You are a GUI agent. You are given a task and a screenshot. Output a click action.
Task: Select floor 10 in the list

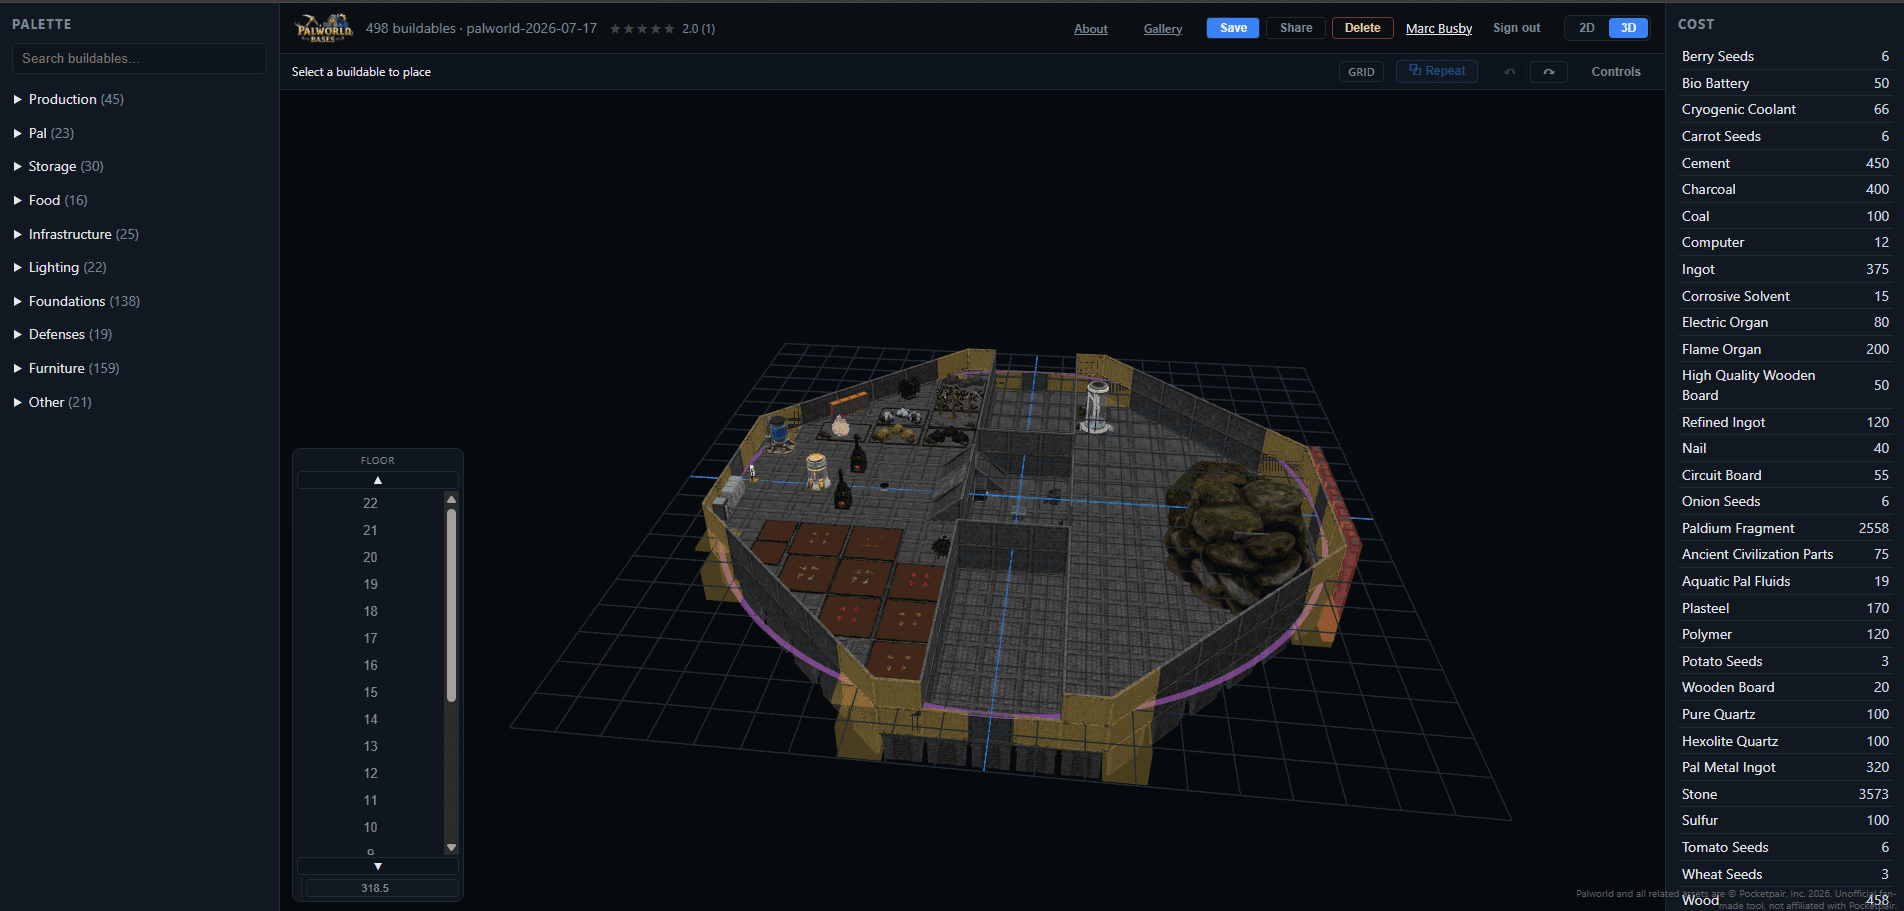coord(370,827)
